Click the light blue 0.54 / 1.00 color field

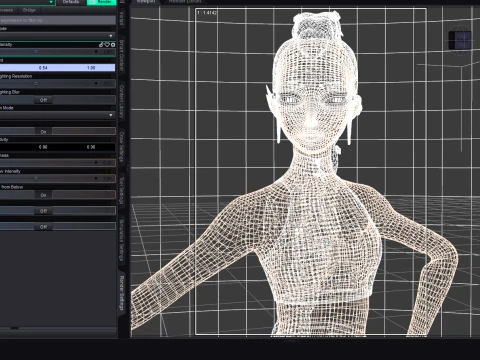click(58, 68)
